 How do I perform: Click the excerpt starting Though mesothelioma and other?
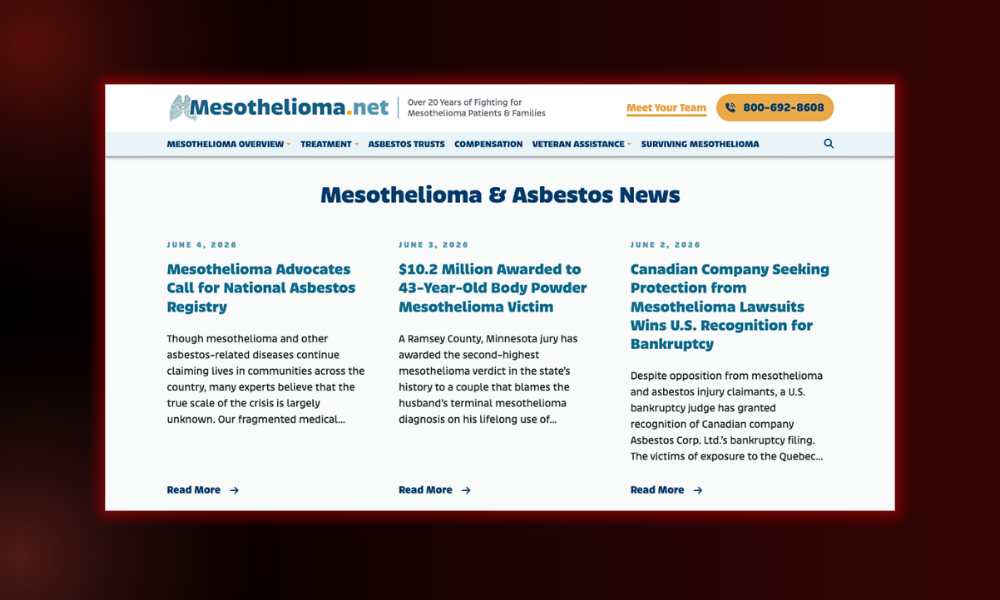point(266,379)
